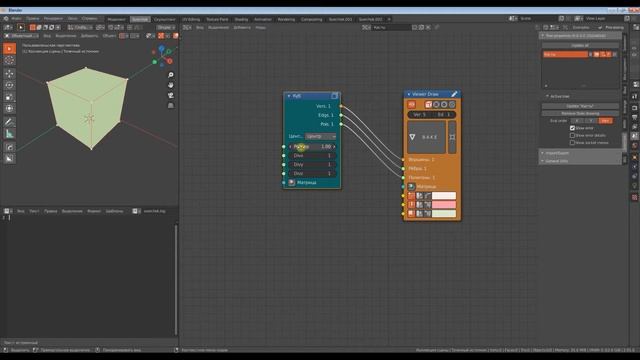Click the Viewer Draw matrix socket icon

(x=411, y=187)
